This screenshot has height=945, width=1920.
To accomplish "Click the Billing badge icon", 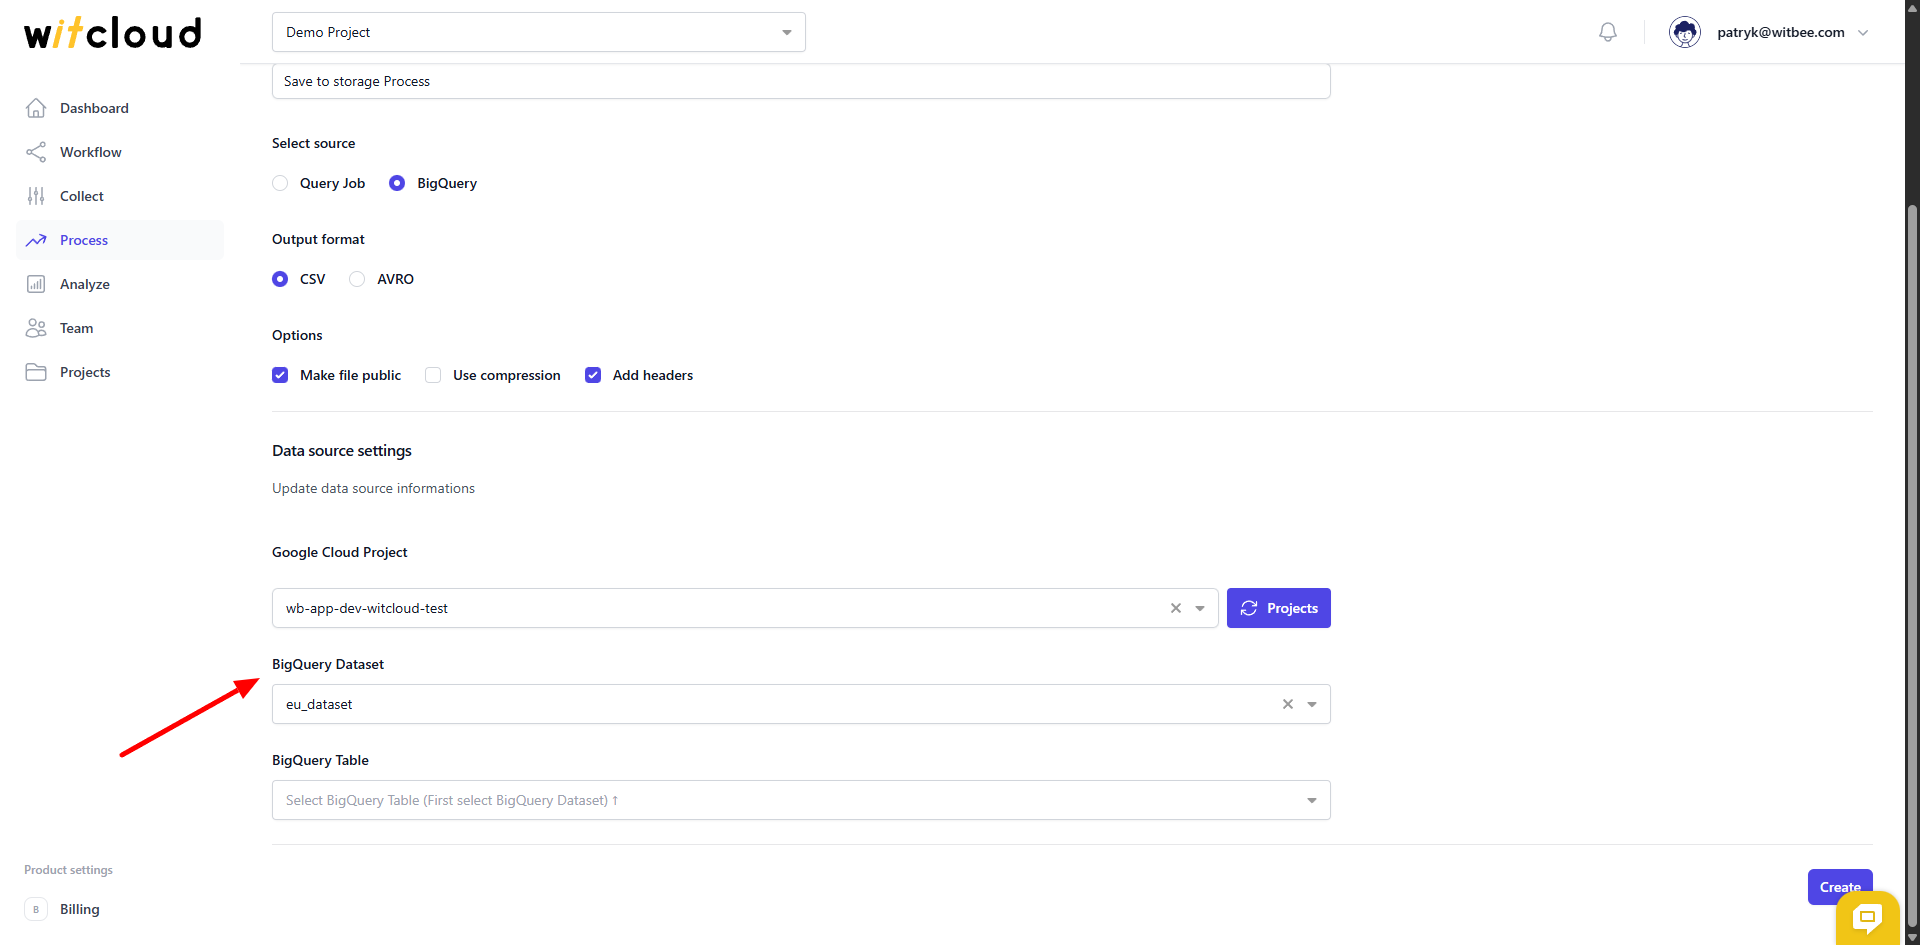I will (36, 909).
